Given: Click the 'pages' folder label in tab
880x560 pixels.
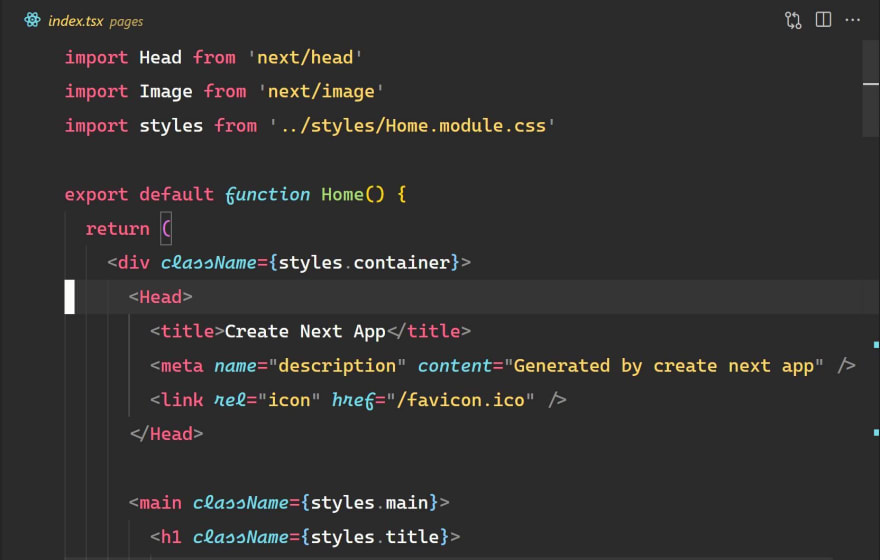Looking at the screenshot, I should [x=126, y=22].
